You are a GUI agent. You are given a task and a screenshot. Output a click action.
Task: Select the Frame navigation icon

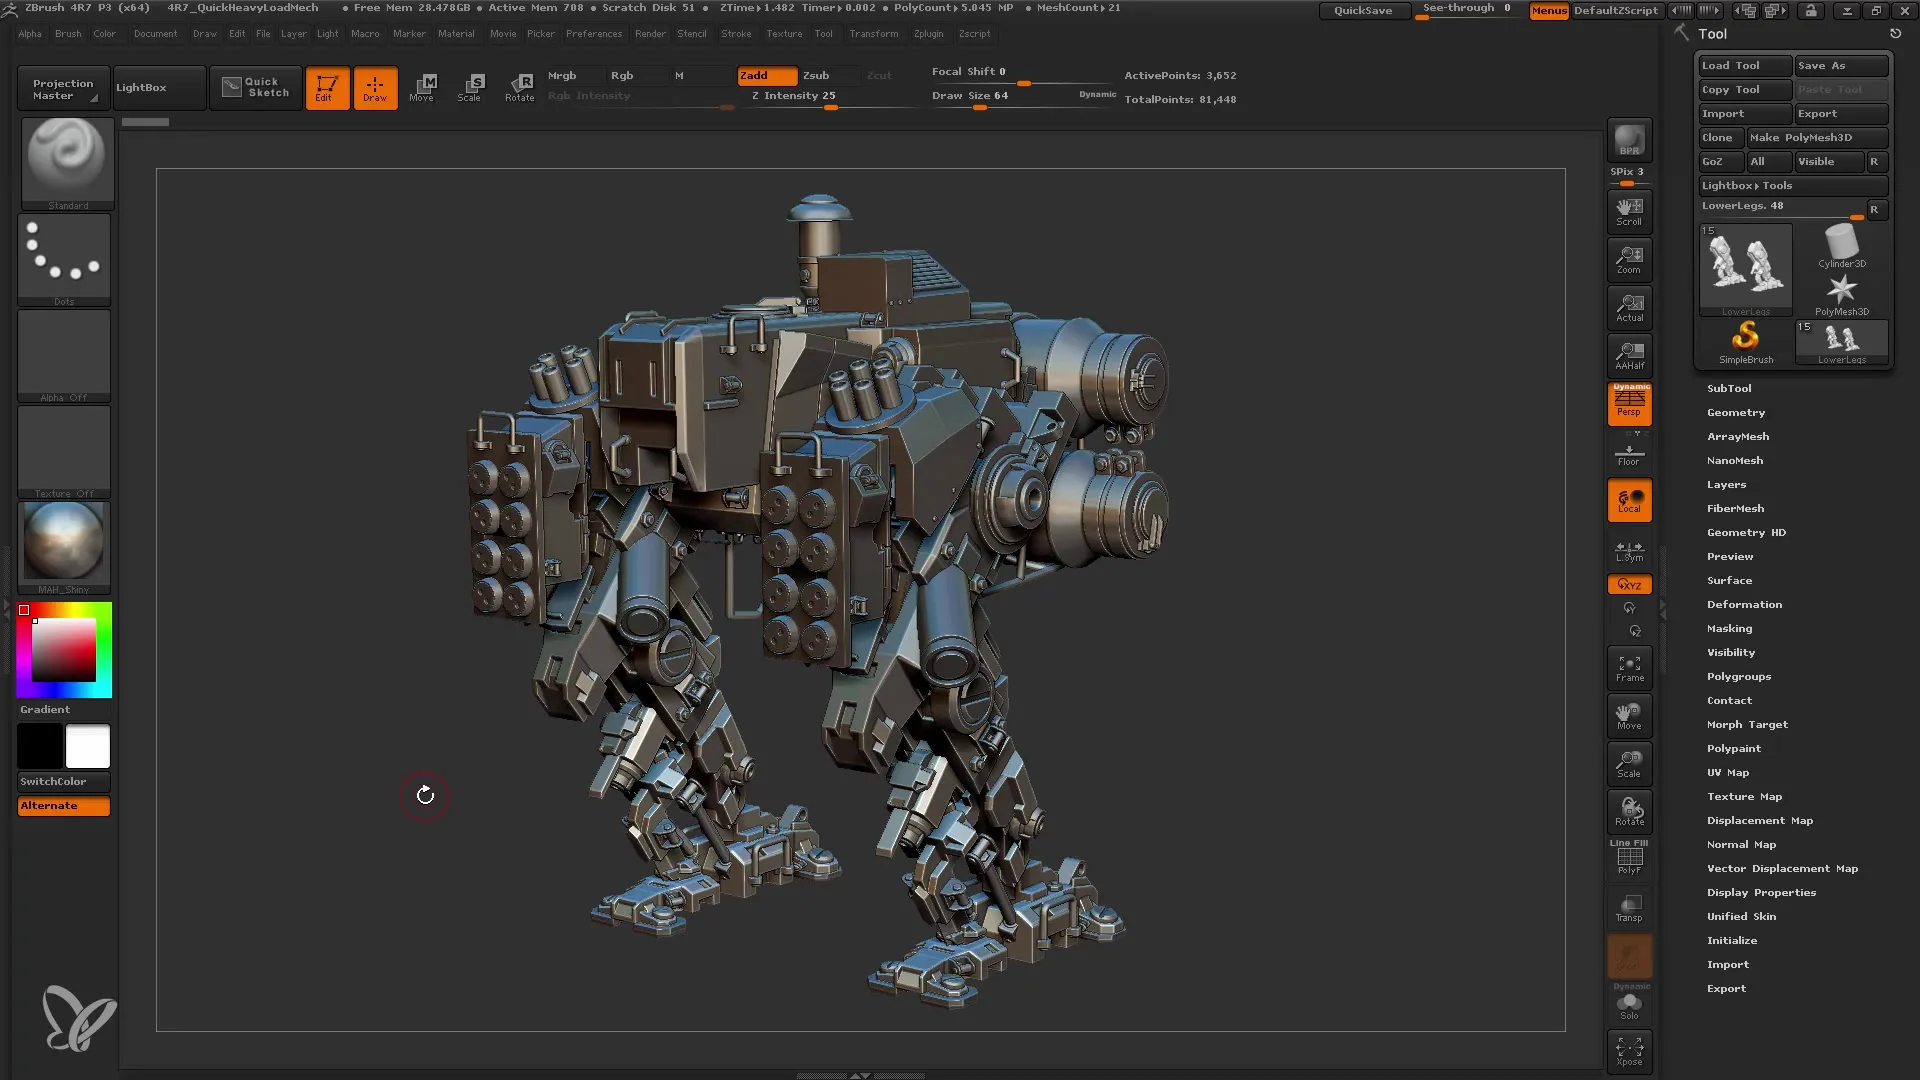click(1629, 667)
